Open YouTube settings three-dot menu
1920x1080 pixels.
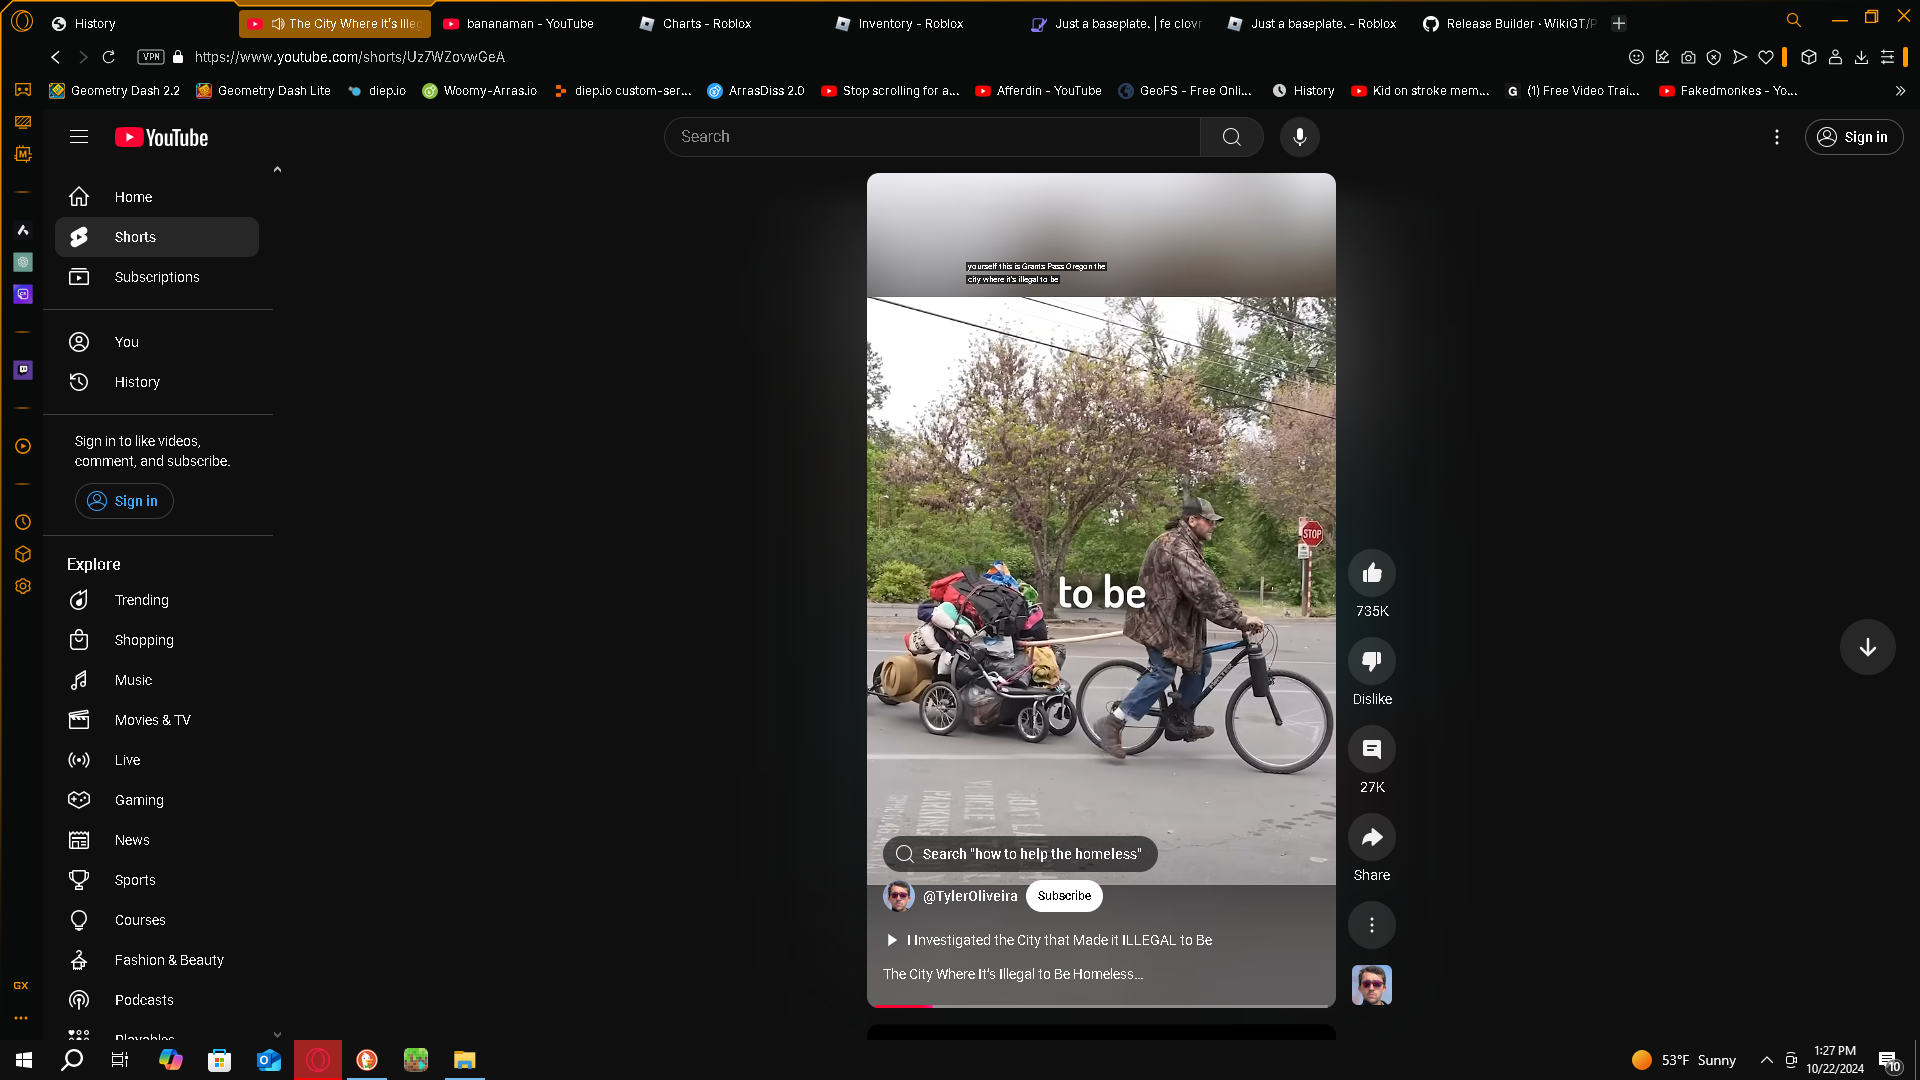1776,137
